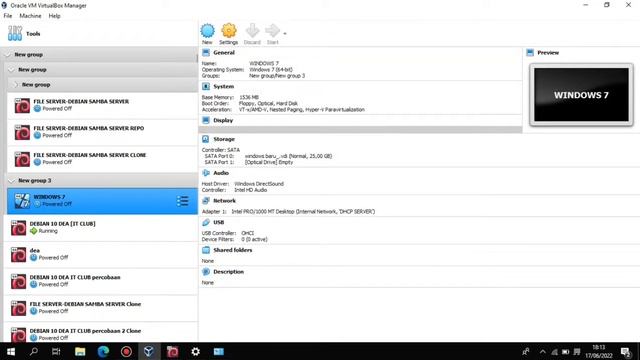Select FILE SERVER-DEBIAN SAMBA SERVER machine
640x360 pixels.
coord(102,105)
